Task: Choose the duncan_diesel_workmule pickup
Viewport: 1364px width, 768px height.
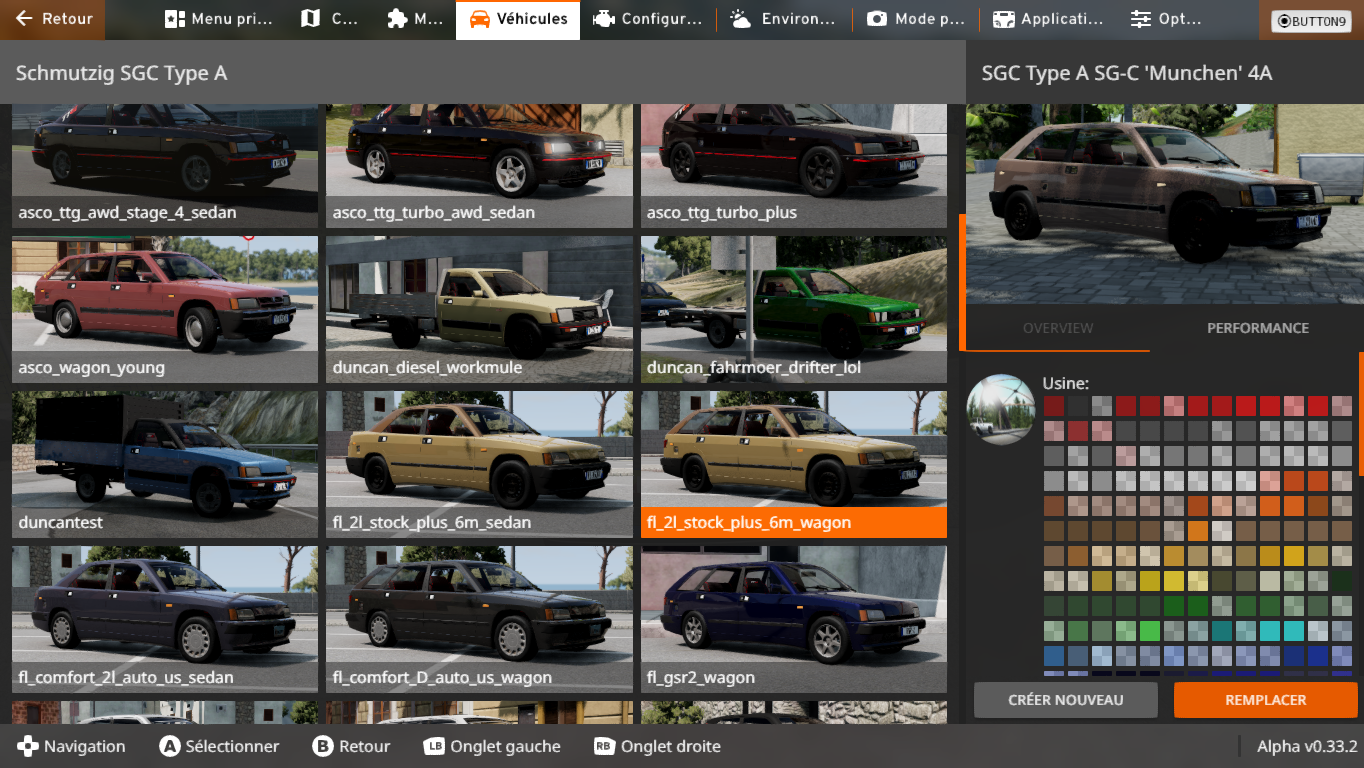Action: 479,309
